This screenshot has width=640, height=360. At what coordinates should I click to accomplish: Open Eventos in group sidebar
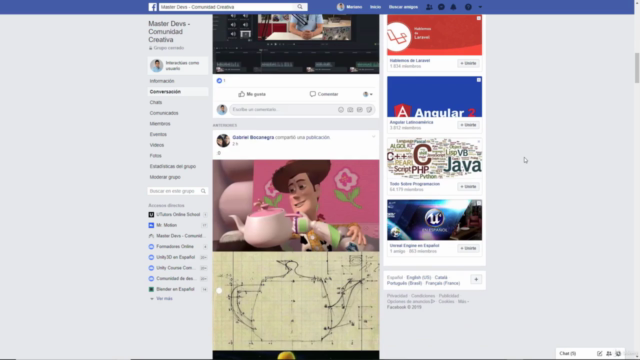click(x=158, y=134)
